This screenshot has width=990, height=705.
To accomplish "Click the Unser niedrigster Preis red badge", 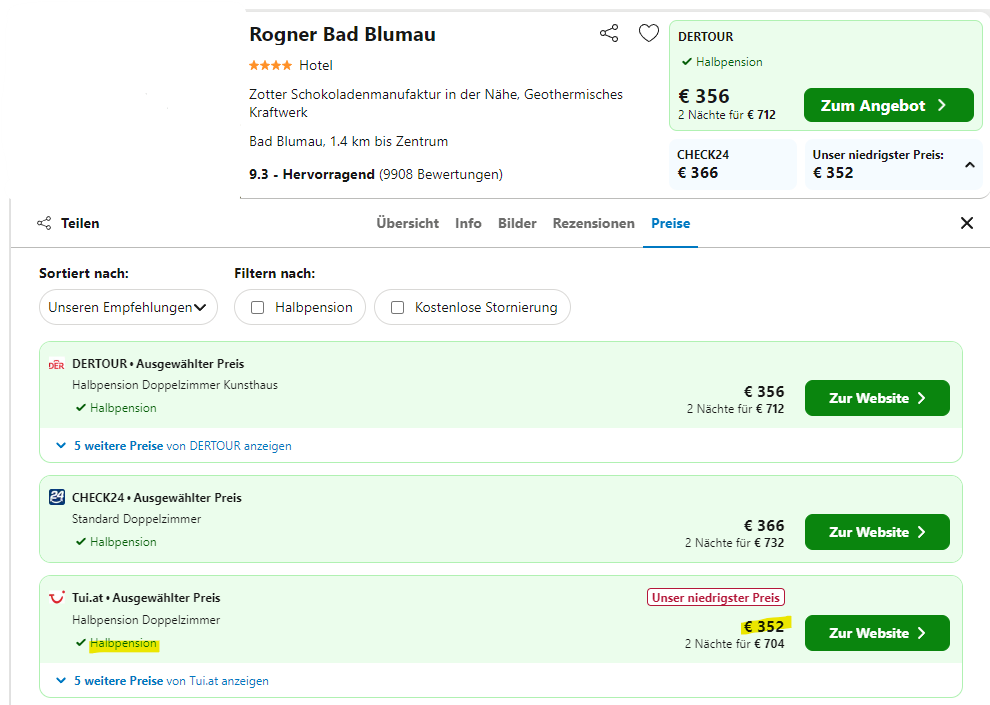I will (x=716, y=597).
